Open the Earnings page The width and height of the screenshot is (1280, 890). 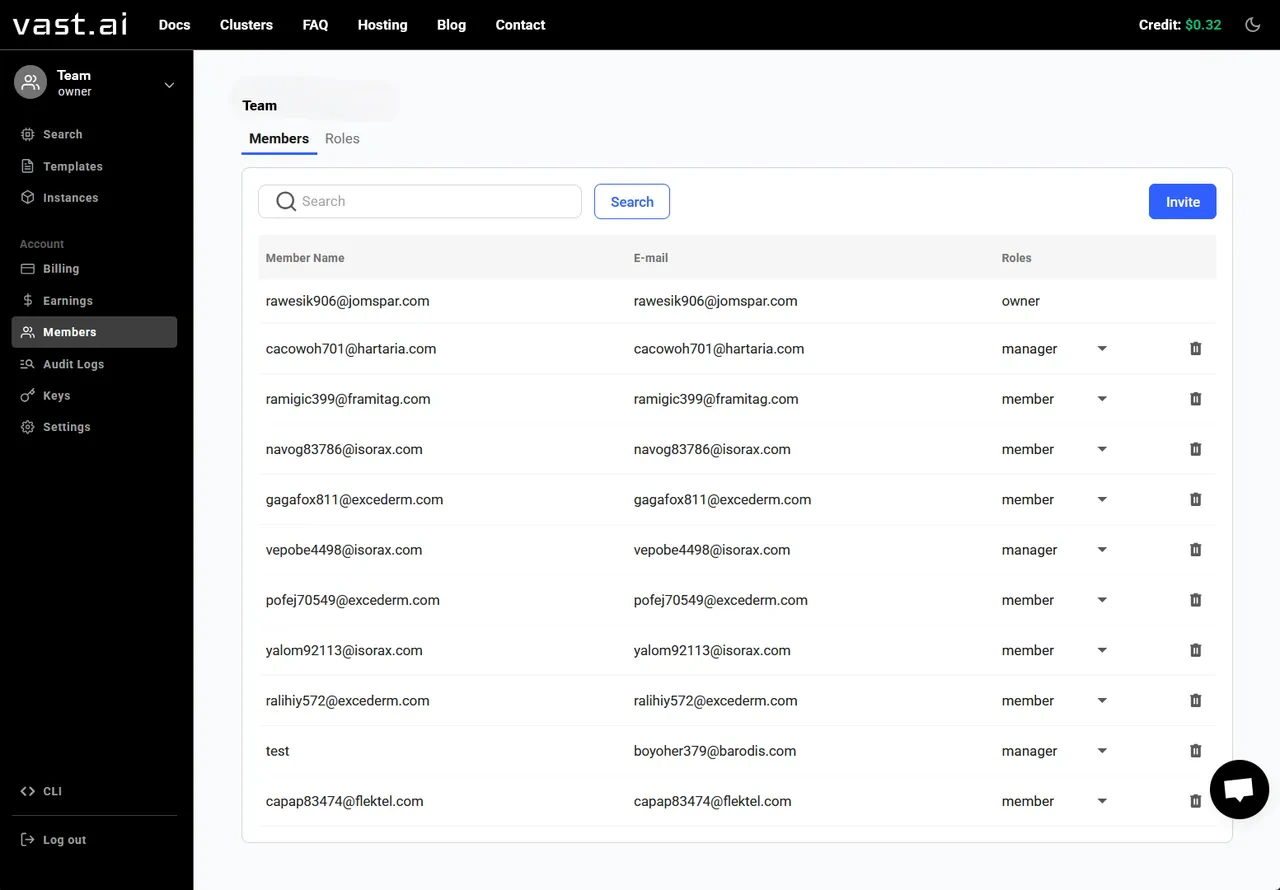pos(67,300)
